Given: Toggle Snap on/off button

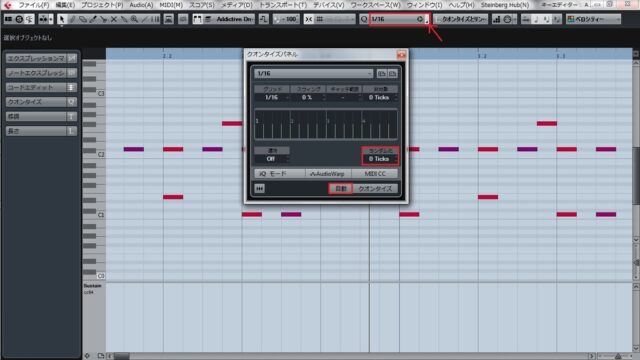Looking at the screenshot, I should (309, 19).
